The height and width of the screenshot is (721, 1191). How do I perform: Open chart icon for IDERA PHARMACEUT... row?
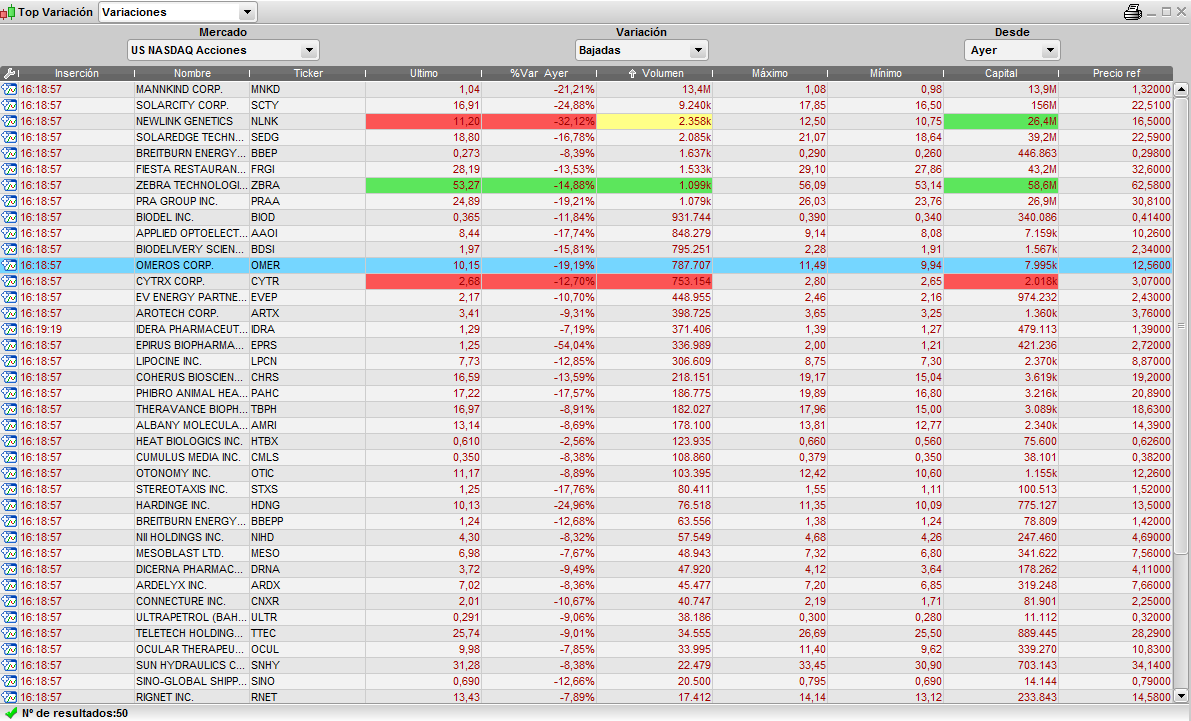(x=9, y=329)
